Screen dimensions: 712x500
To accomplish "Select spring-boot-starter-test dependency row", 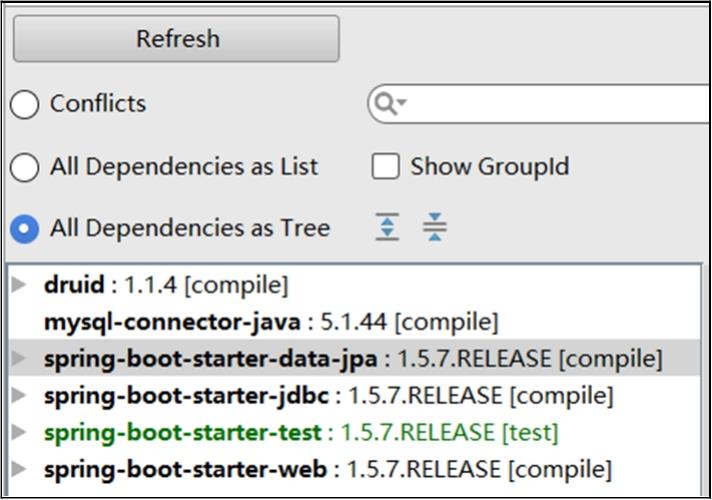I will [300, 432].
